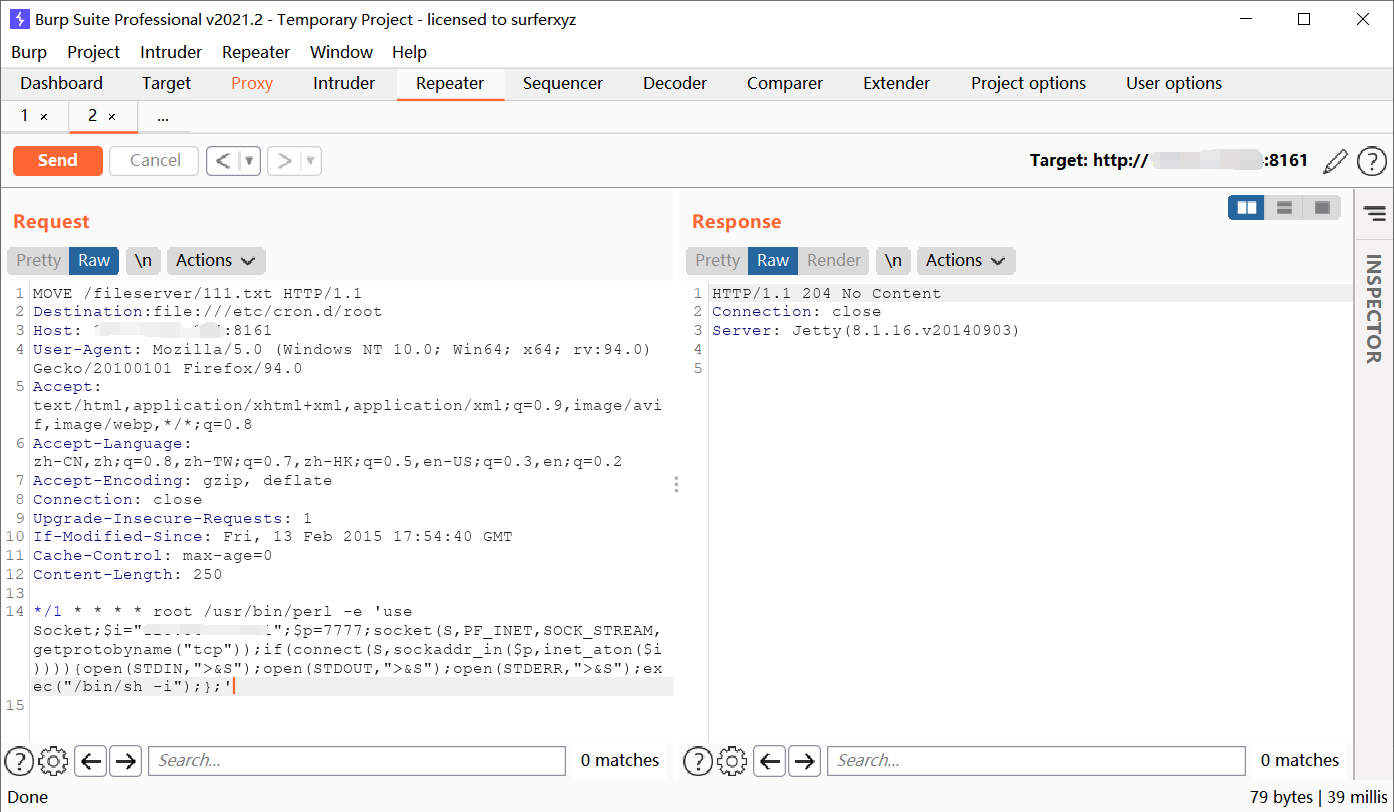Open new Repeater tab via ellipsis

[x=163, y=117]
